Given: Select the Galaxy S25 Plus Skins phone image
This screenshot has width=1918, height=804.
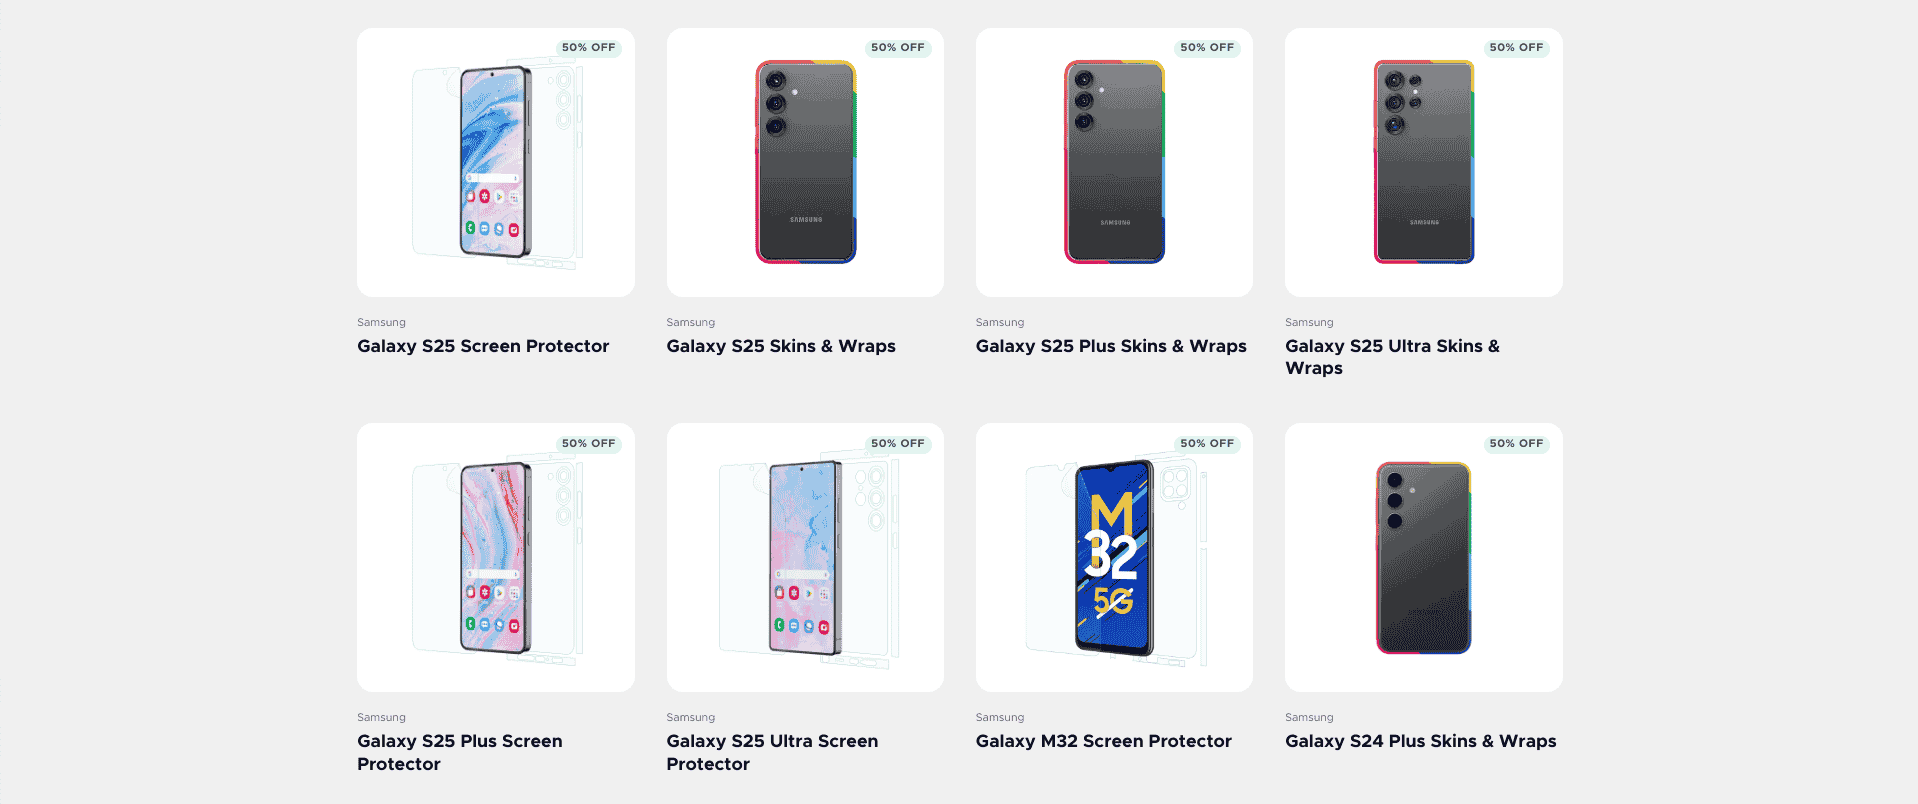Looking at the screenshot, I should coord(1114,163).
